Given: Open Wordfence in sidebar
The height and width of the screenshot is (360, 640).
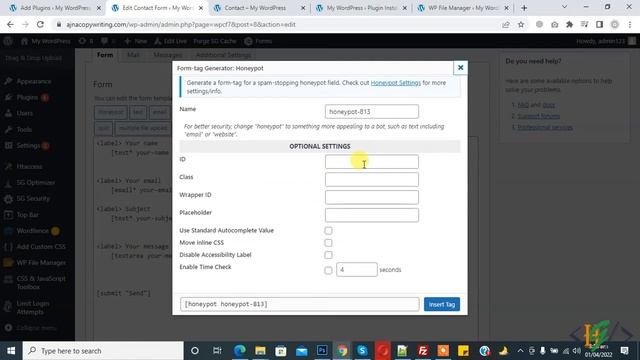Looking at the screenshot, I should coord(32,231).
